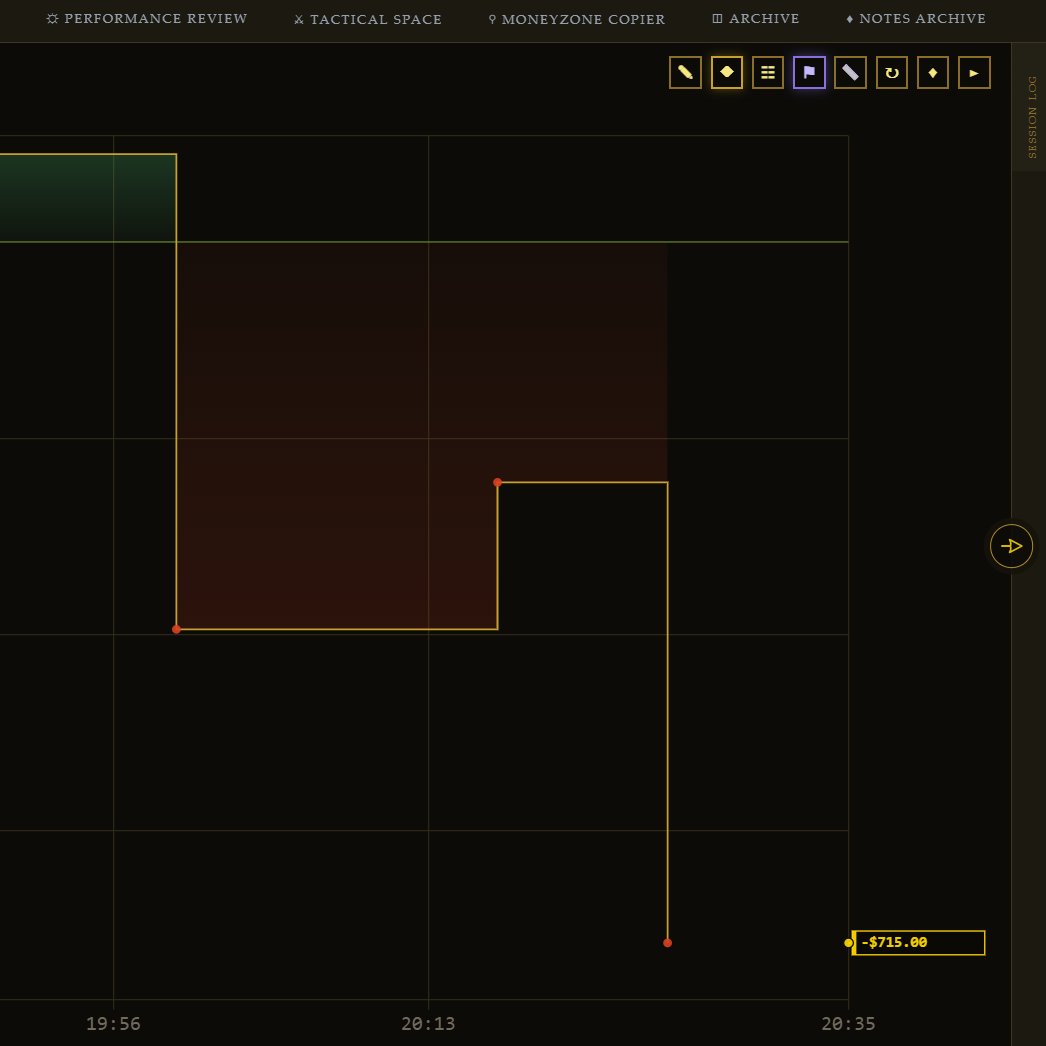1046x1046 pixels.
Task: Open the Performance Review tab
Action: click(147, 19)
